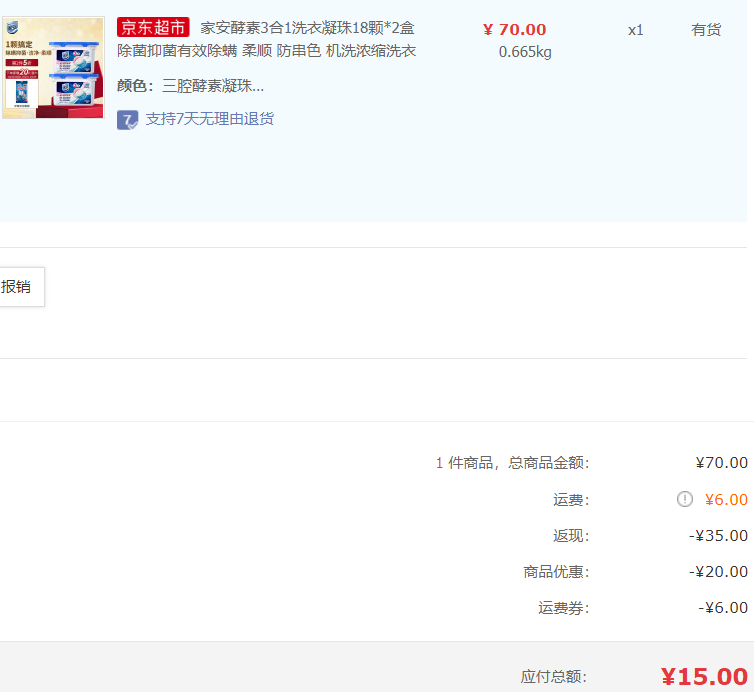
Task: Click the weight 0.665kg text
Action: (525, 52)
